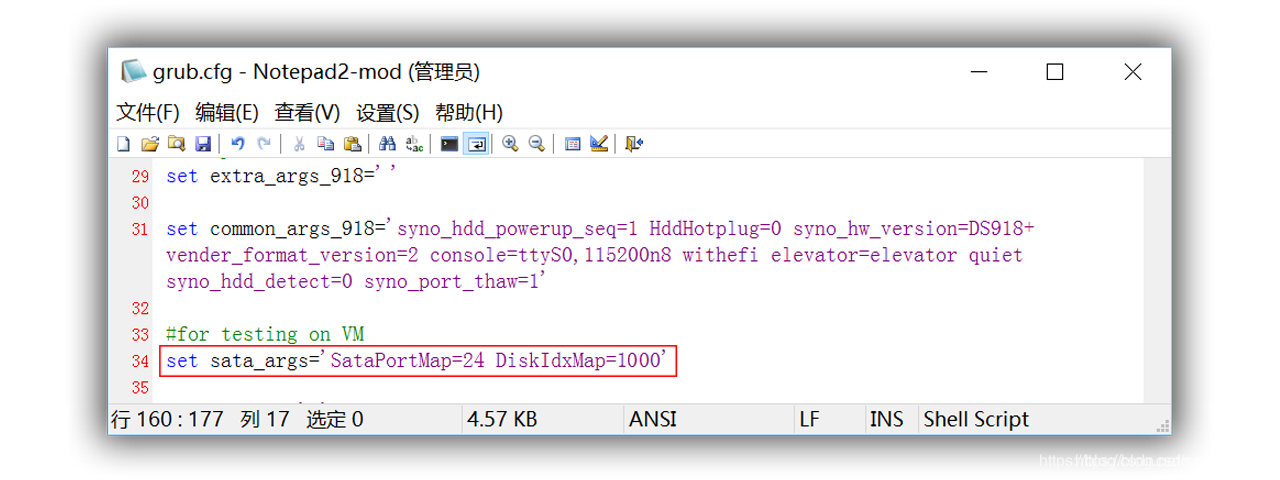This screenshot has width=1280, height=480.
Task: Click in the 'SataPortMap=24' text
Action: [408, 360]
